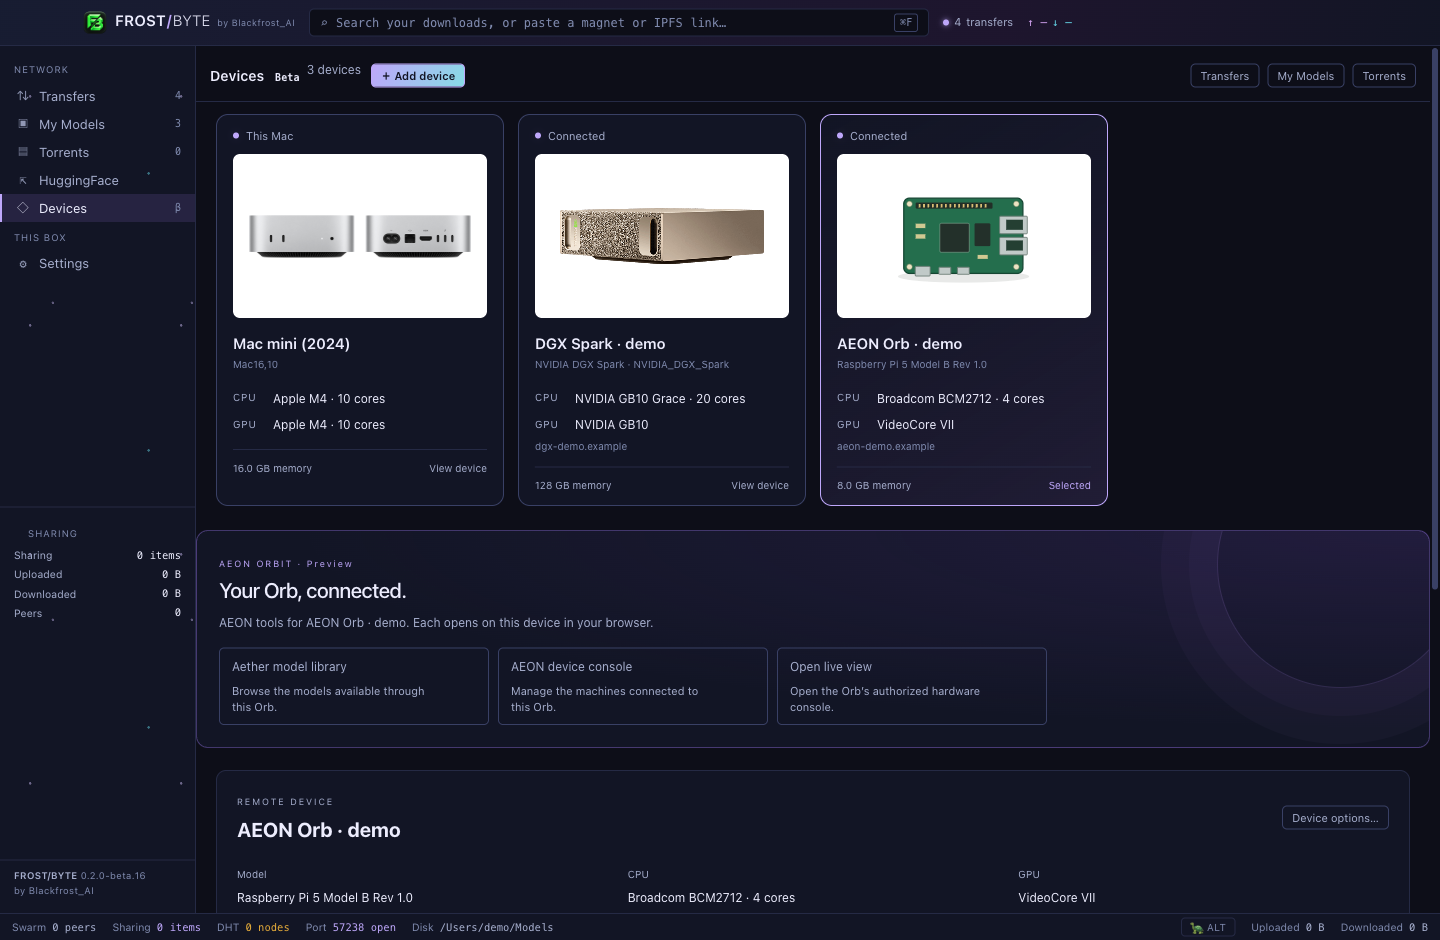Click the Transfers up-down arrows icon in sidebar
Image resolution: width=1440 pixels, height=940 pixels.
tap(24, 96)
